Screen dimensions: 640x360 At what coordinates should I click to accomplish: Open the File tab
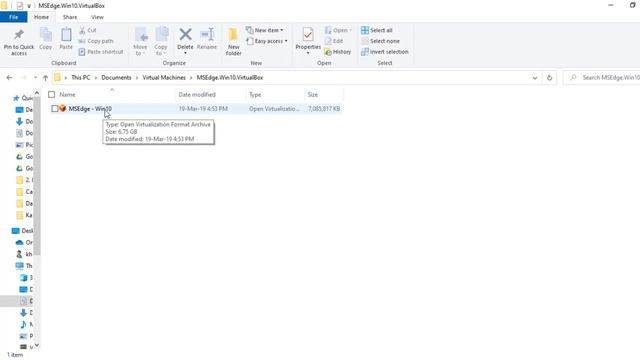pos(13,17)
